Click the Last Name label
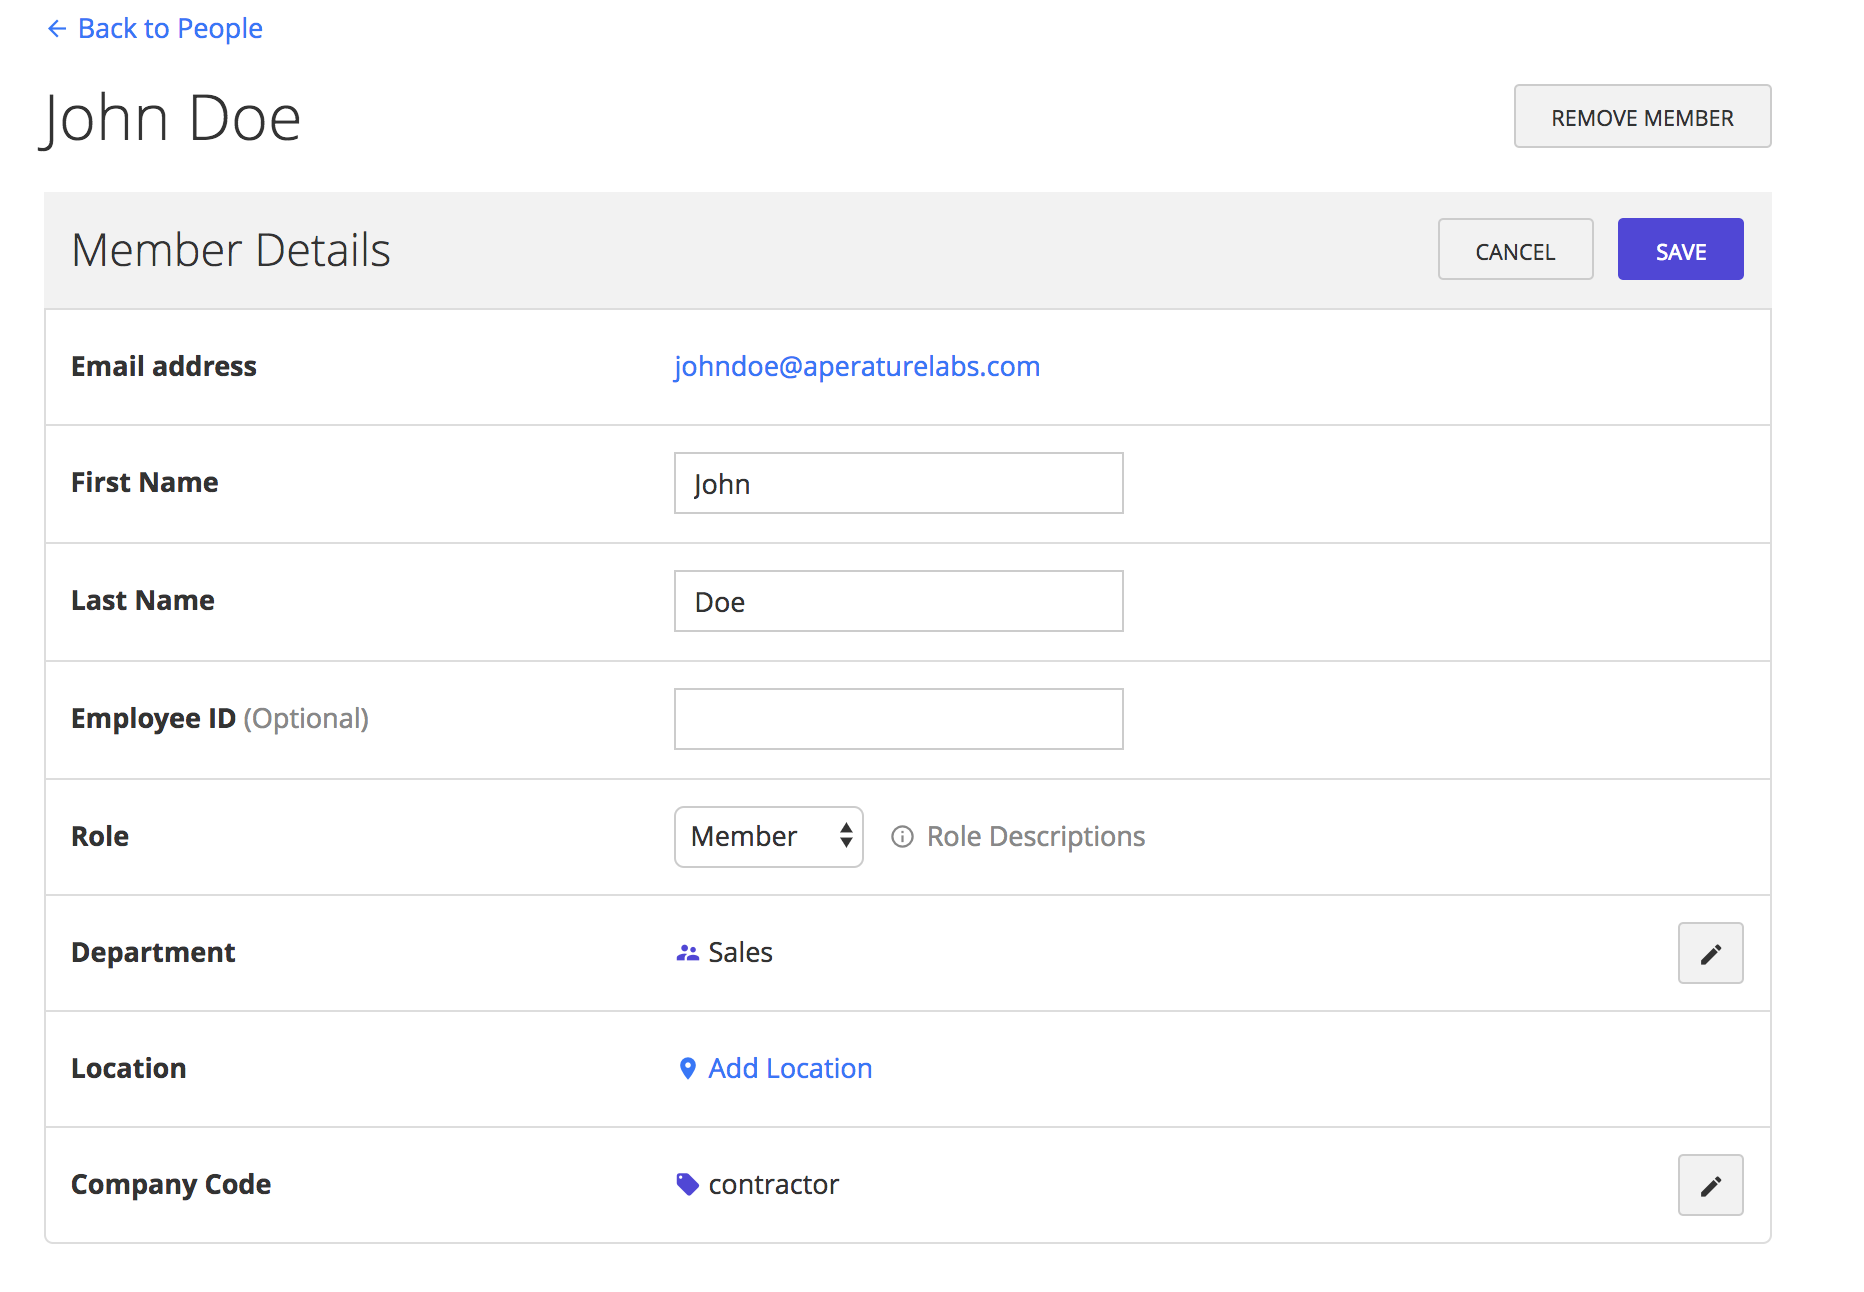 [142, 600]
